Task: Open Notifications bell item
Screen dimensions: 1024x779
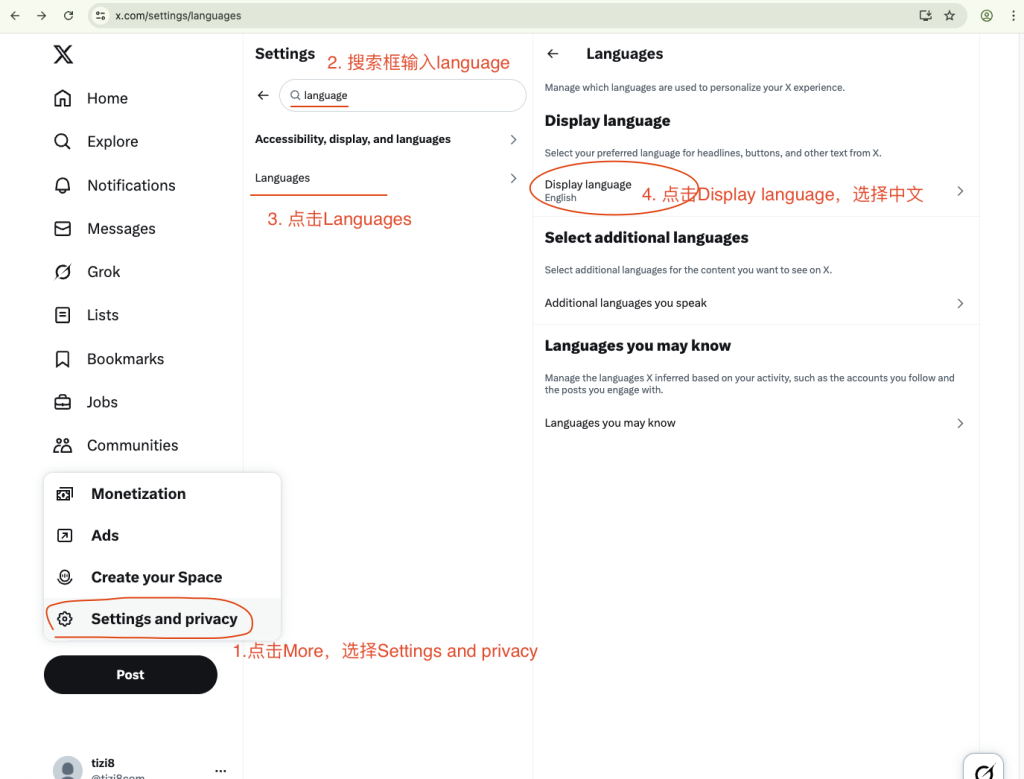Action: pos(114,185)
